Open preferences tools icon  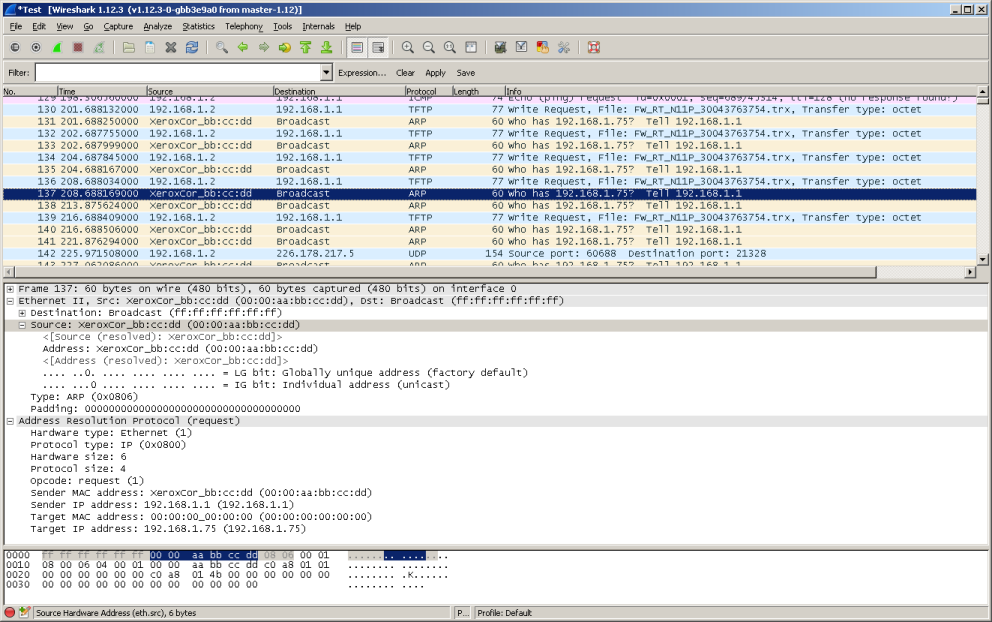coord(564,47)
